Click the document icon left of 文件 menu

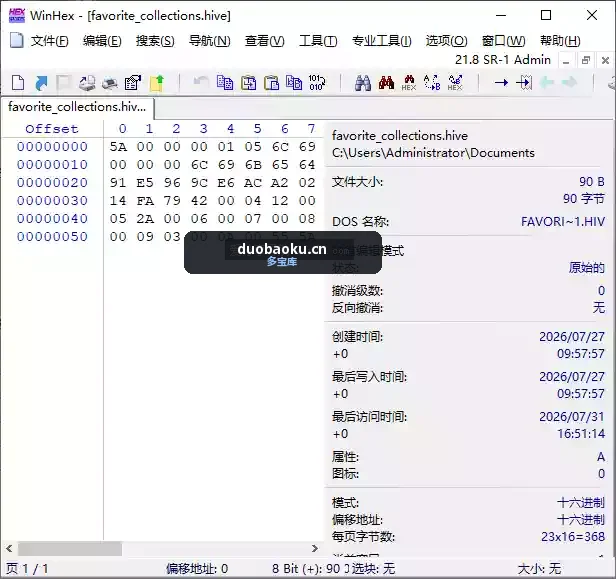point(17,40)
